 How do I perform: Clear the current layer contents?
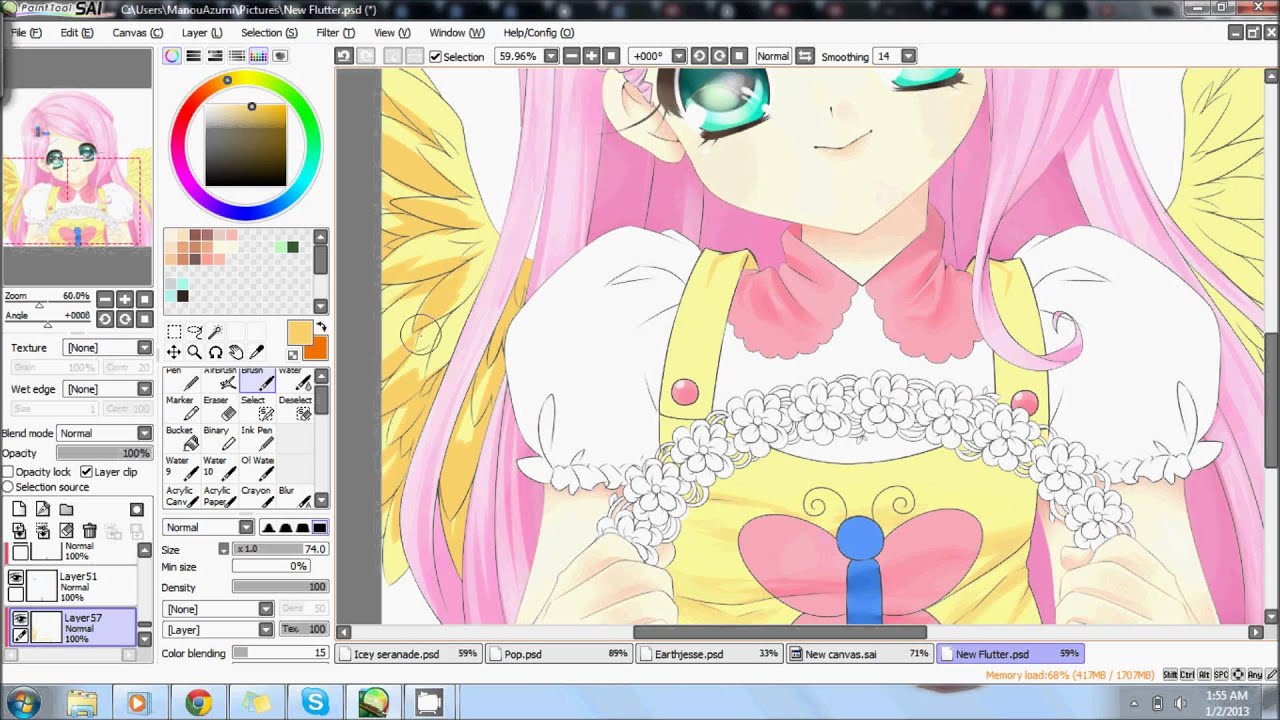pos(67,530)
